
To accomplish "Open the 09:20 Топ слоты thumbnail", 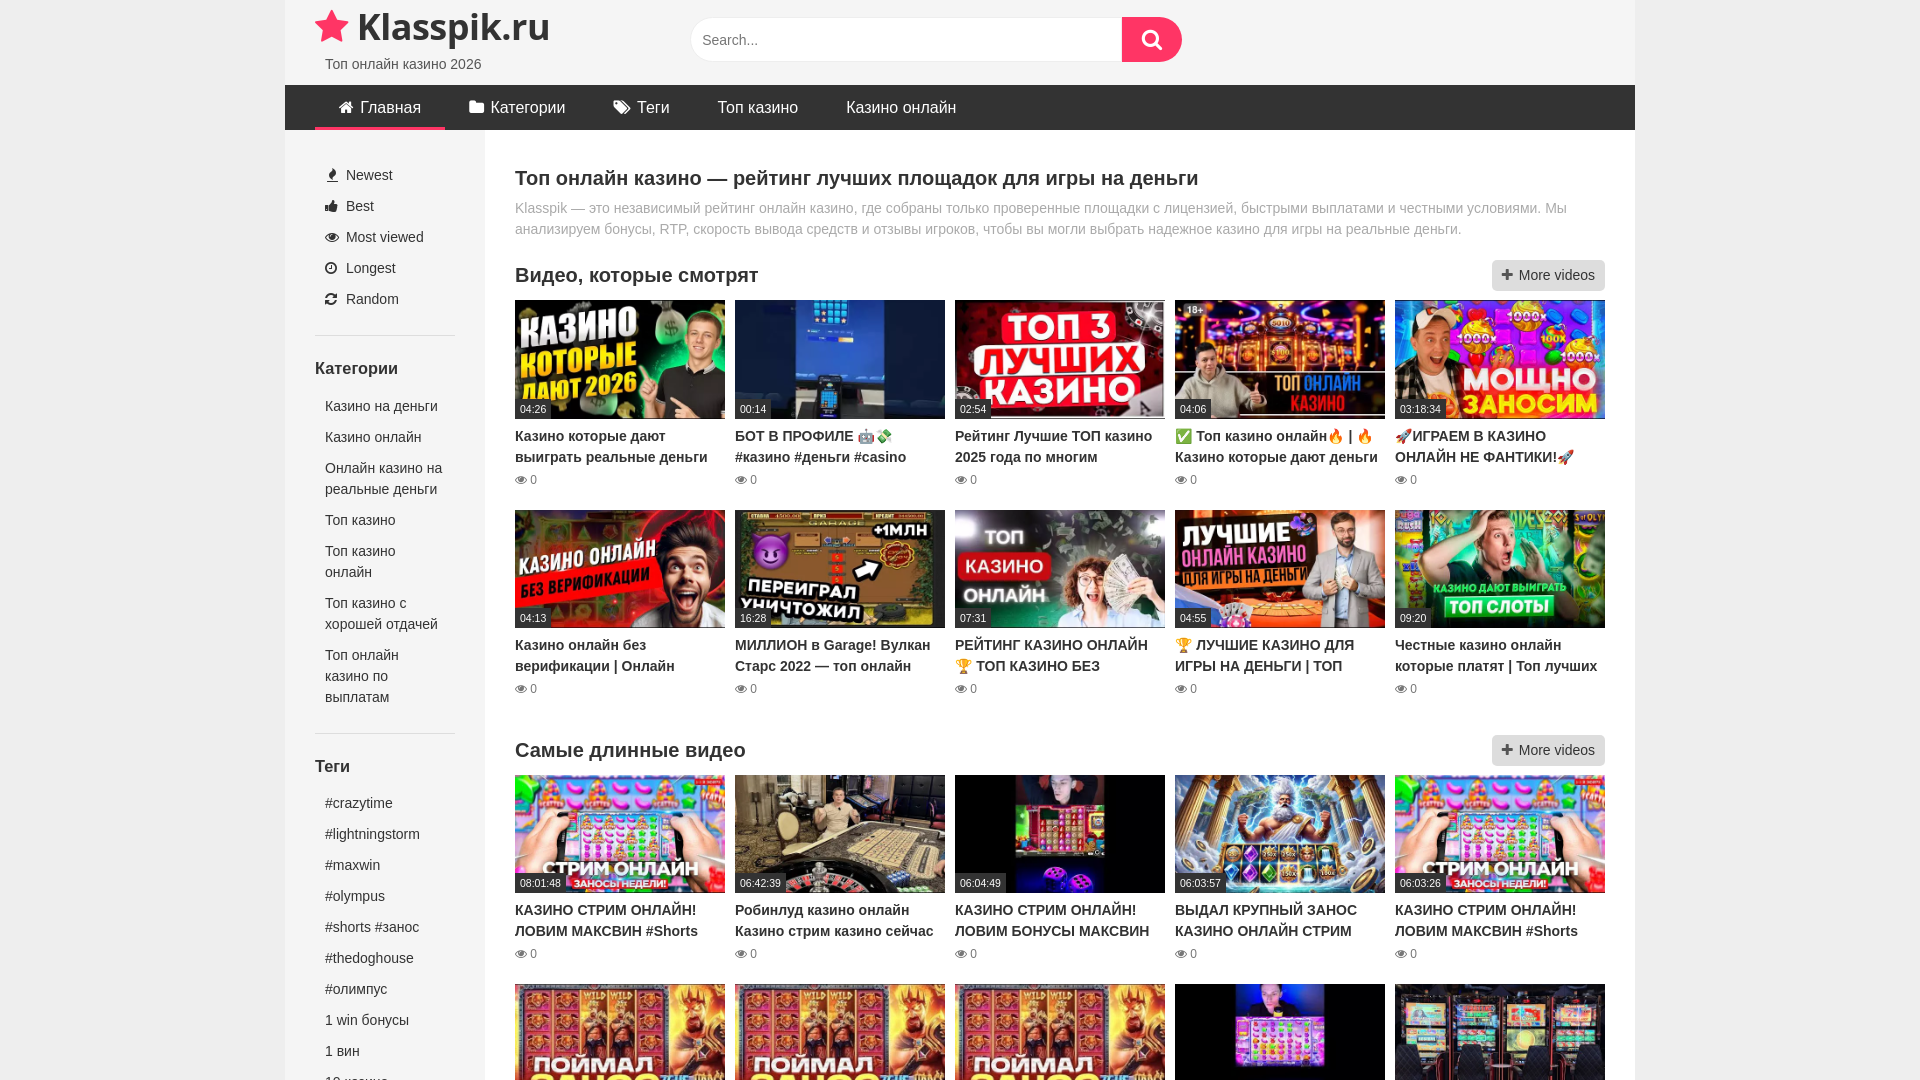I will click(1500, 569).
